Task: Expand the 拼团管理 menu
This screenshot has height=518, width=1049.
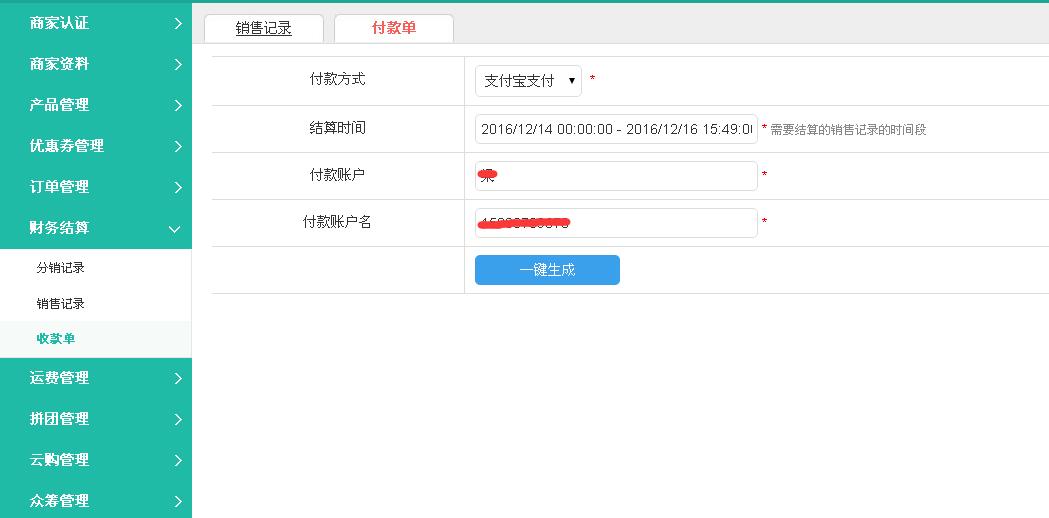Action: tap(60, 419)
